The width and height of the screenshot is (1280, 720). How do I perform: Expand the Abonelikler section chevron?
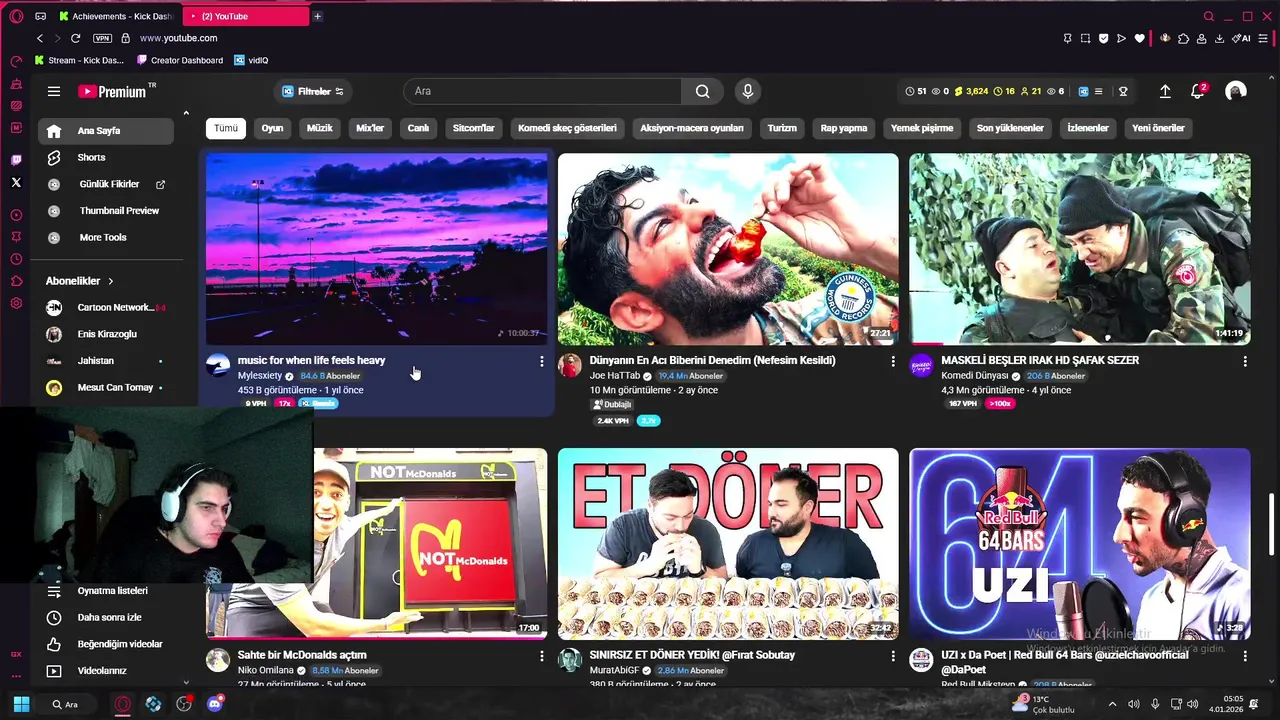[x=111, y=281]
